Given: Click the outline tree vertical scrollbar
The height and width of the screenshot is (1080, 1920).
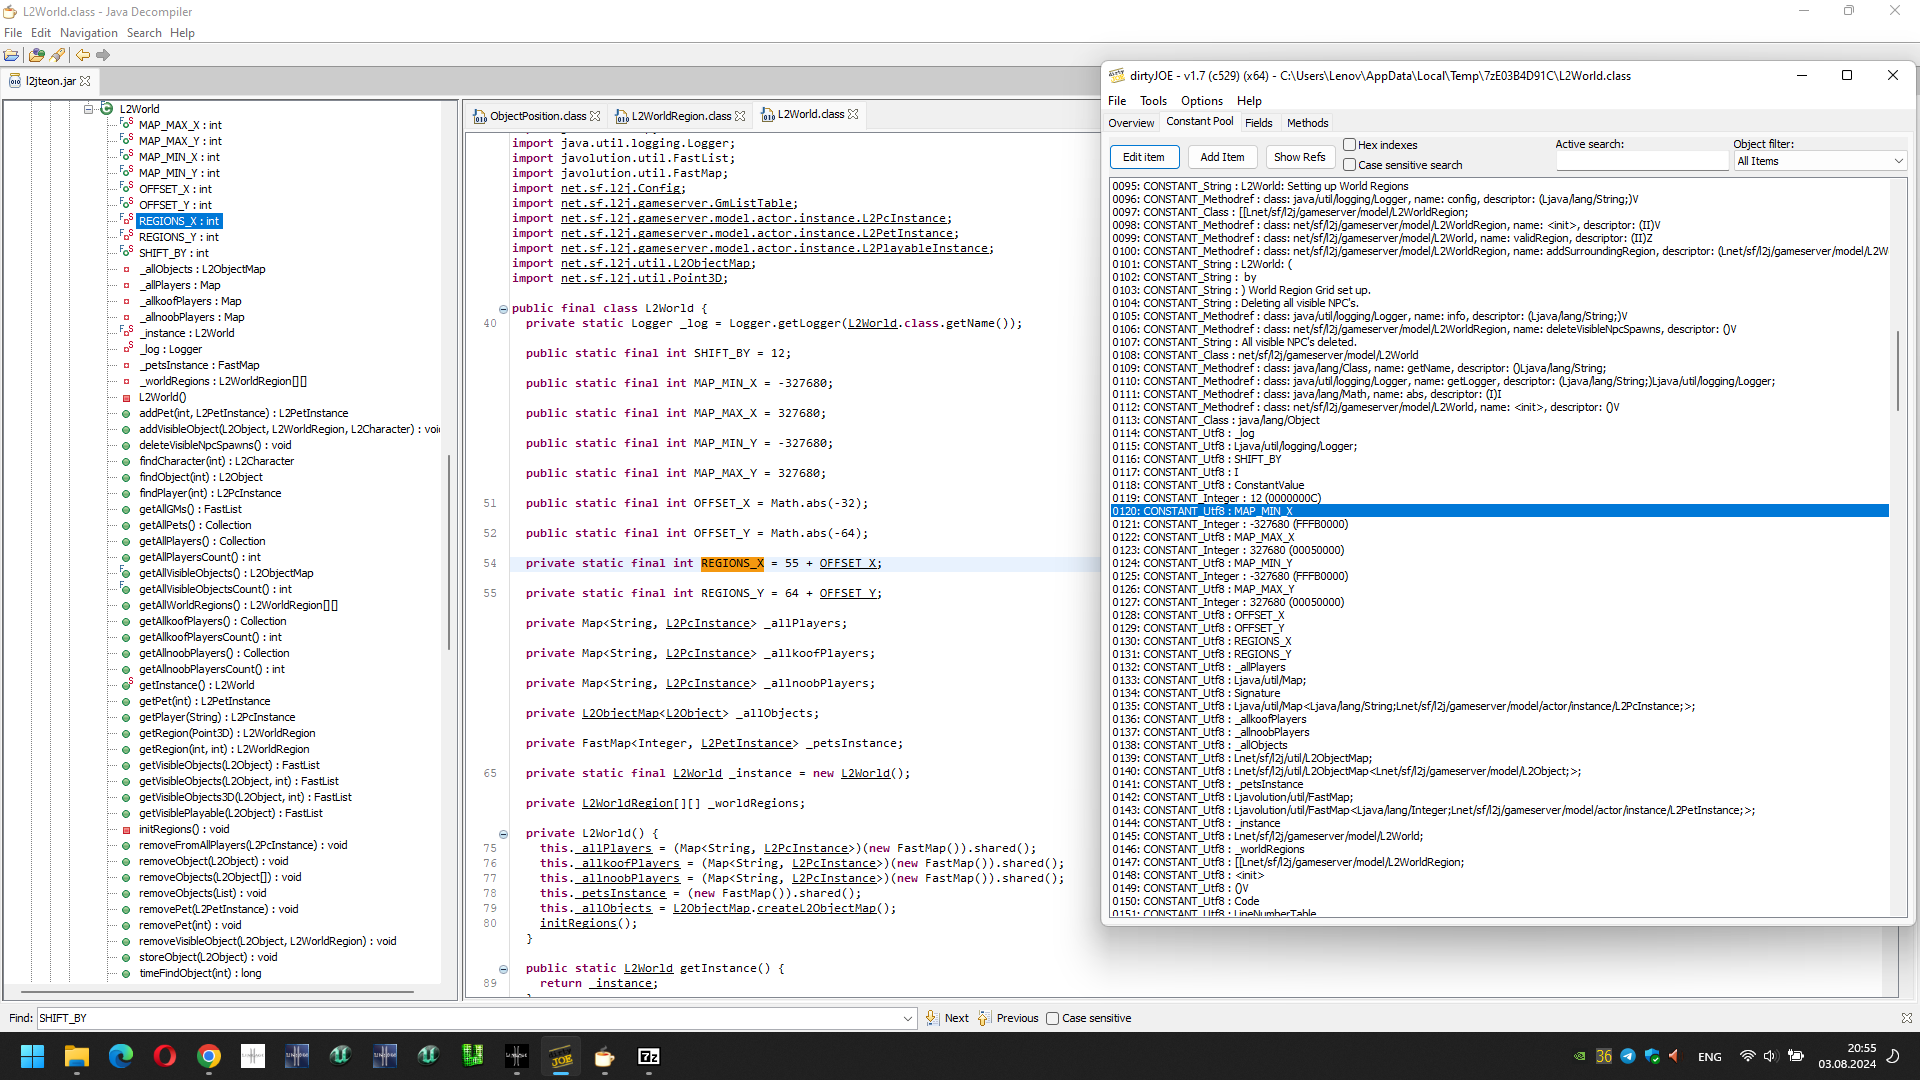Looking at the screenshot, I should [449, 552].
